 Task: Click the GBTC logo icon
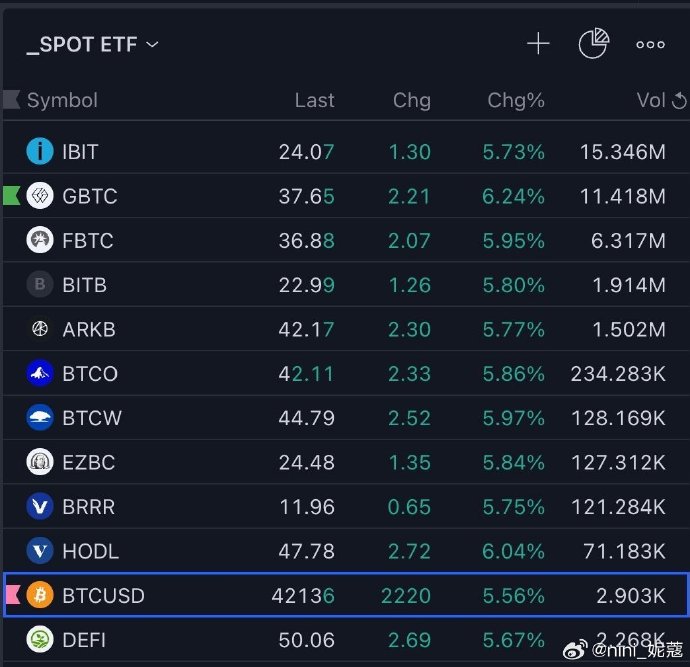[40, 195]
